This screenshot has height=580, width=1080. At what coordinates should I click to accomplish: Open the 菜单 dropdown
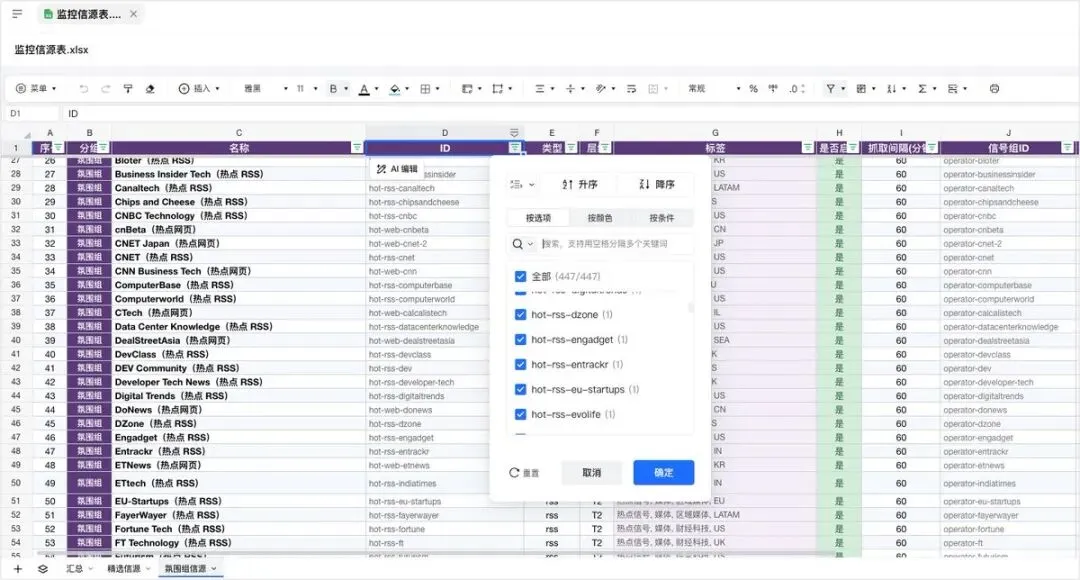tap(36, 89)
